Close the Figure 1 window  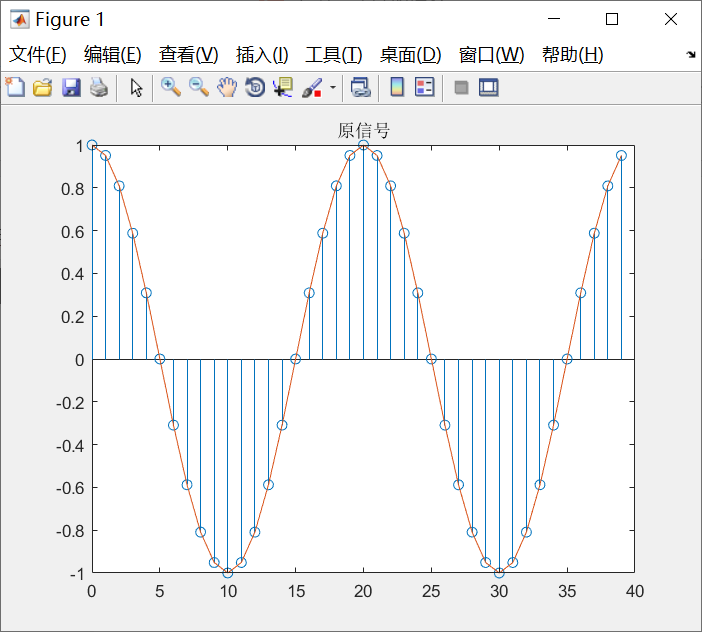point(671,19)
